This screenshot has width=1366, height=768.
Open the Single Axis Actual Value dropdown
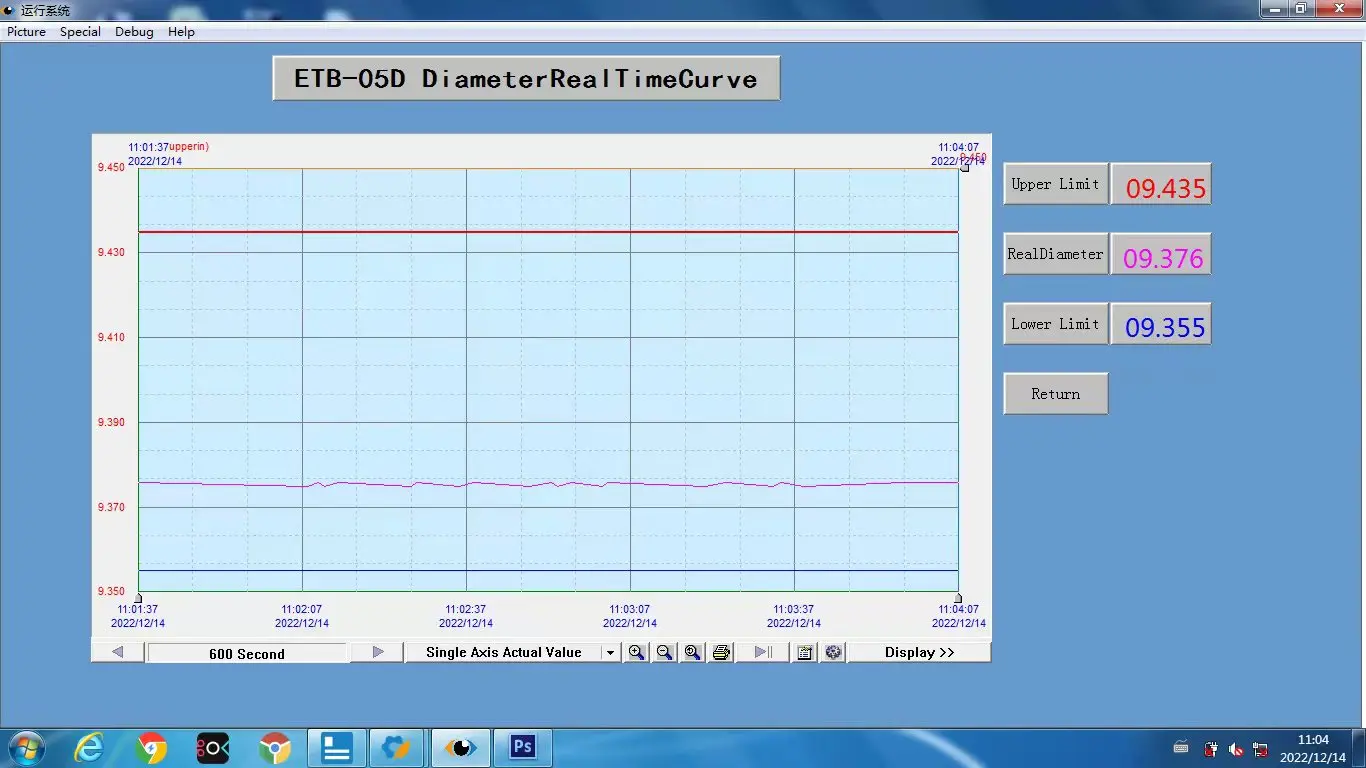pyautogui.click(x=610, y=652)
